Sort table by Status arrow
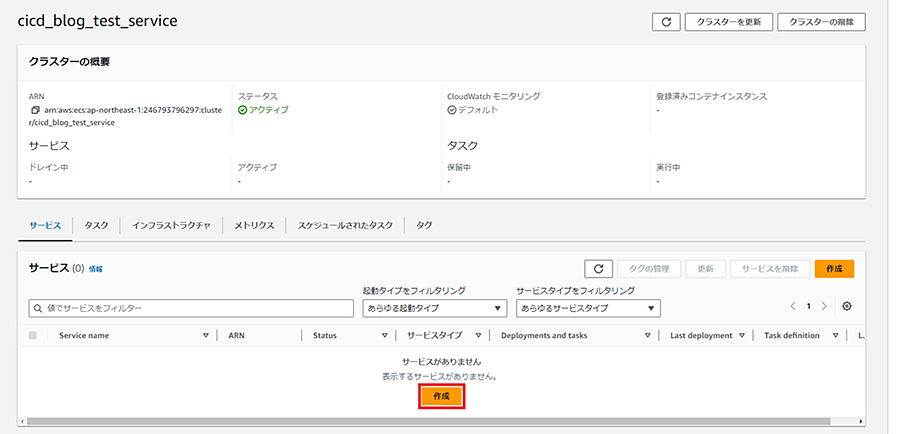 pos(385,336)
